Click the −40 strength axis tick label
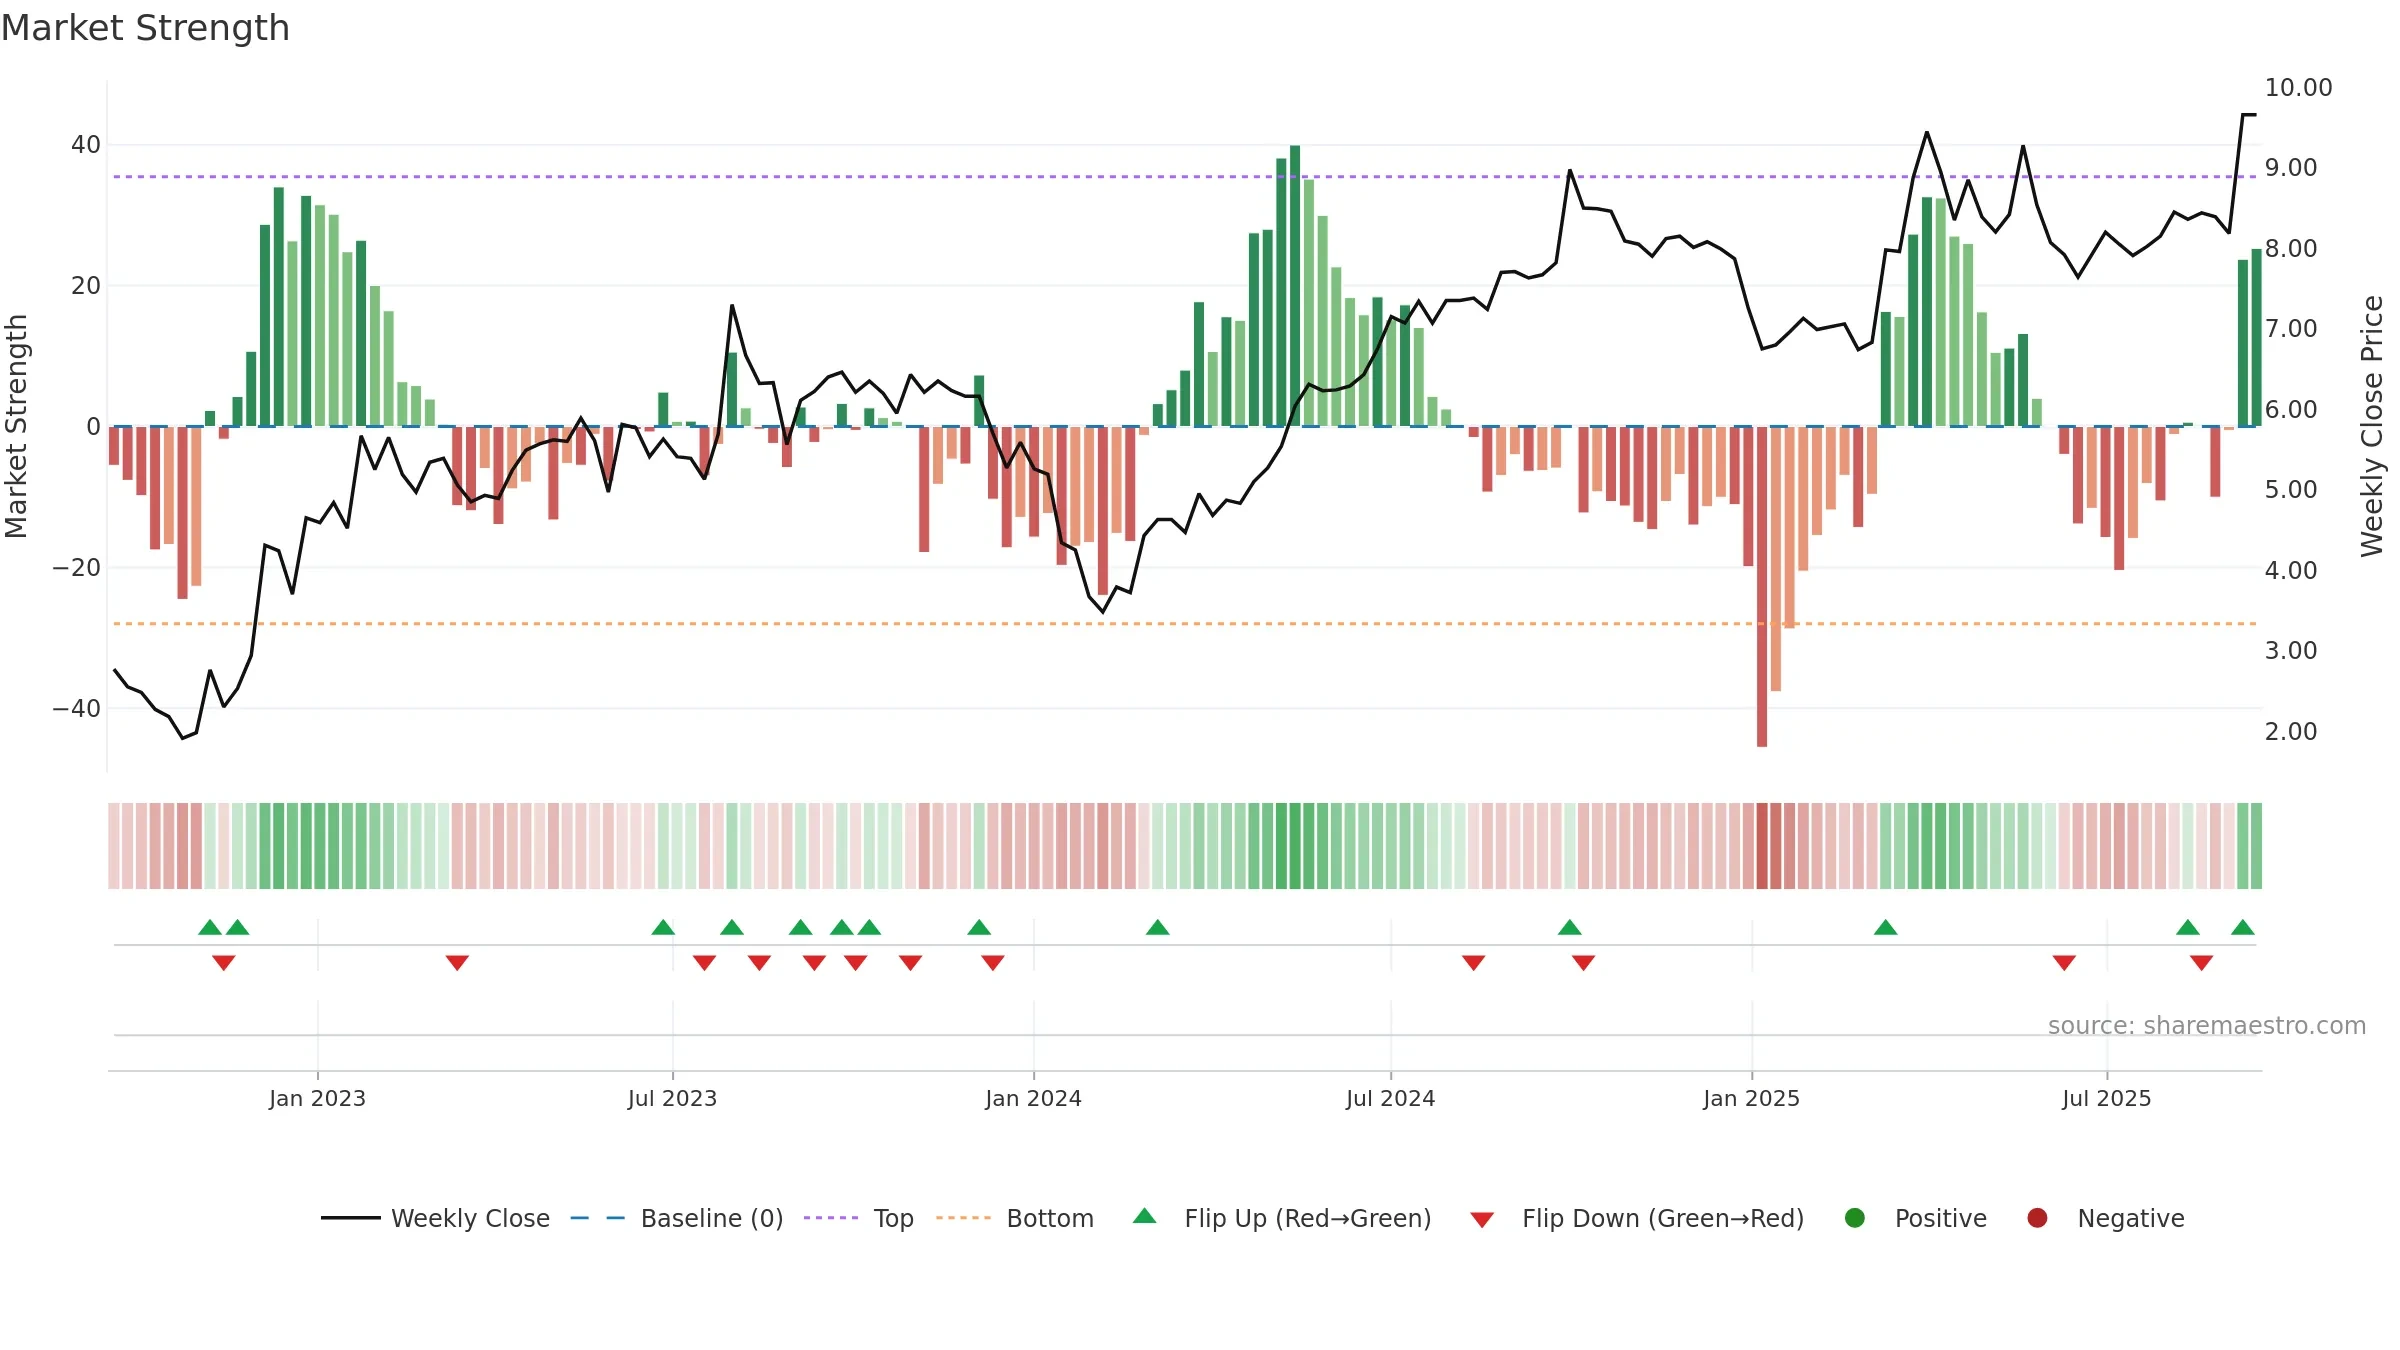Image resolution: width=2400 pixels, height=1350 pixels. 77,709
